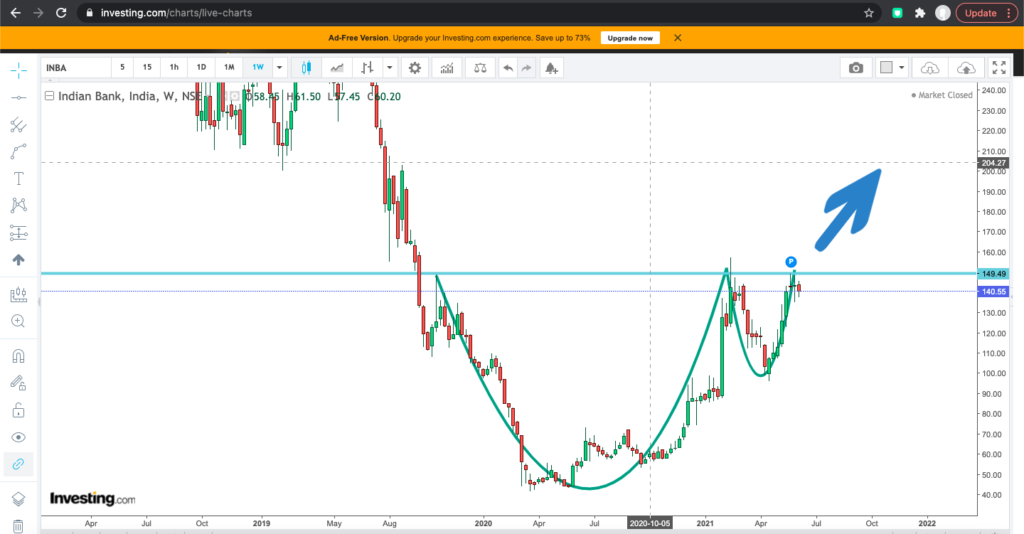Open the pitchfork drawing tools

(x=18, y=125)
